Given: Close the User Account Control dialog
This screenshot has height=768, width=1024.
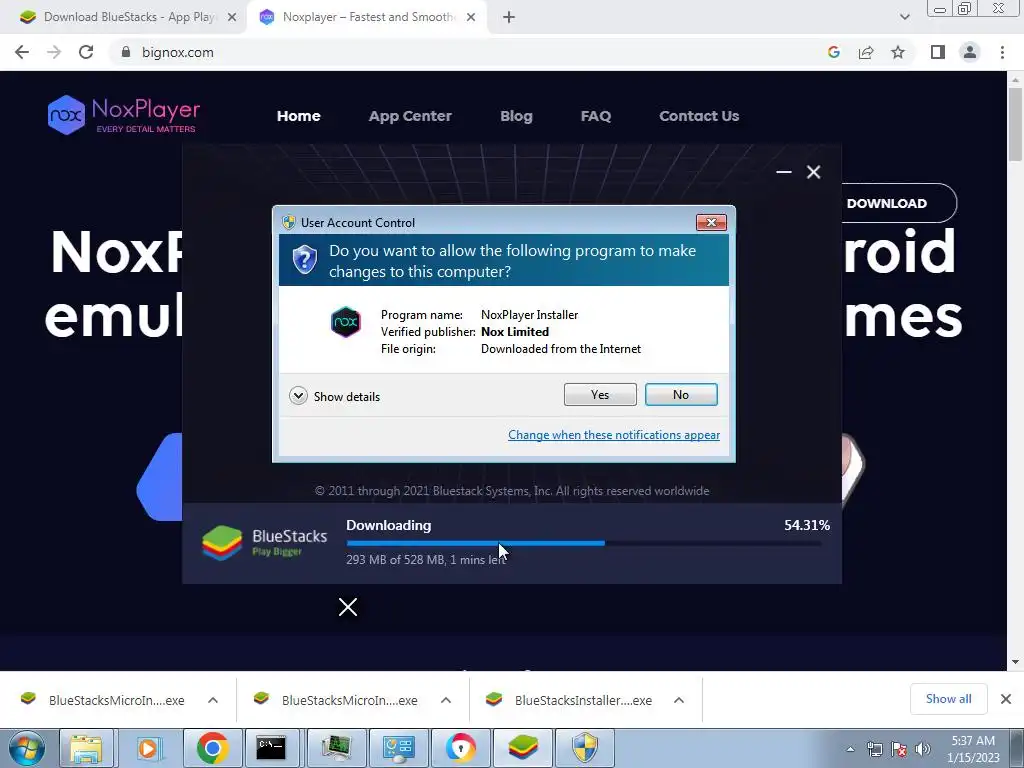Looking at the screenshot, I should pyautogui.click(x=711, y=223).
